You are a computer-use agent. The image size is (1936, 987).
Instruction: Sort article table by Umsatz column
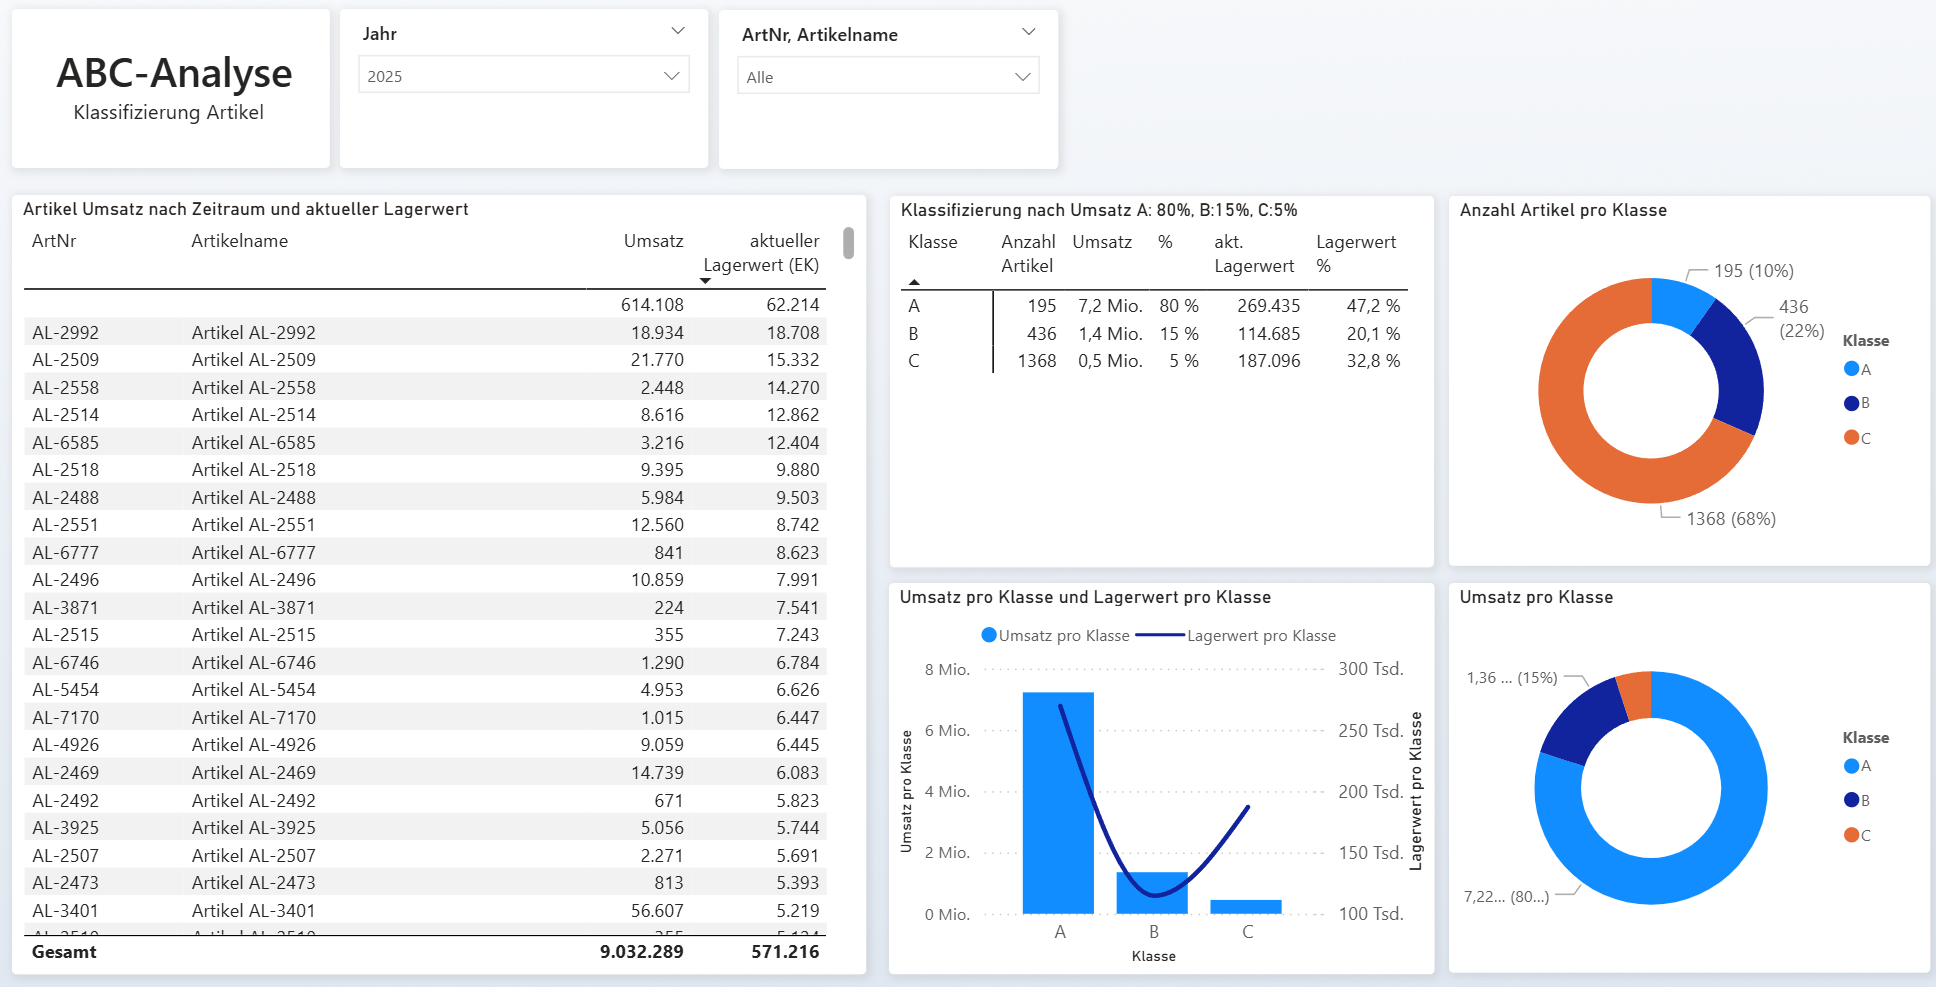click(653, 241)
